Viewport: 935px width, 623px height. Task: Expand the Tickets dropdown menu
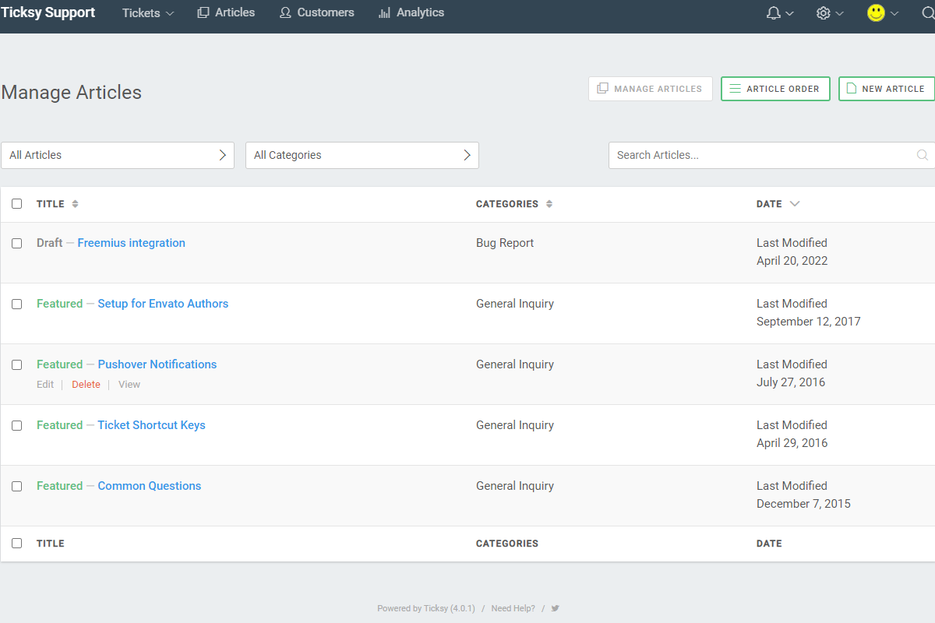(x=147, y=13)
